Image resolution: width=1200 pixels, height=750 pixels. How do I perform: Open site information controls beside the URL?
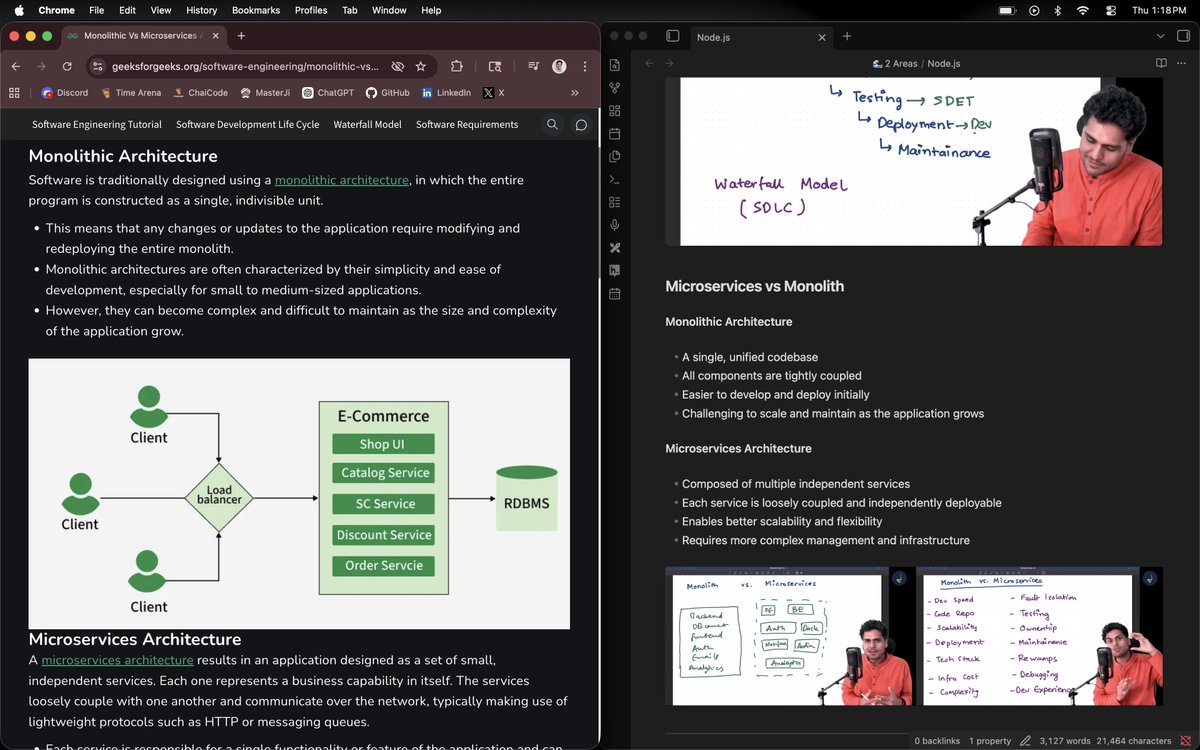coord(97,67)
